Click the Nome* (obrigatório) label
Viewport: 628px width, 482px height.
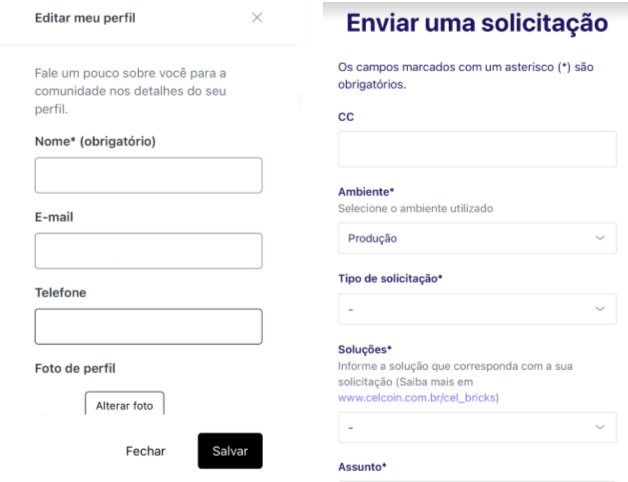pyautogui.click(x=95, y=140)
